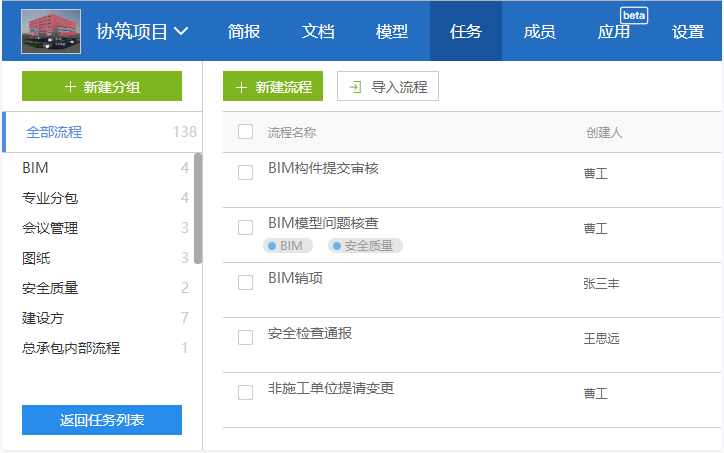Click the plus icon in 新建分组 button
Screen dimensions: 724x453
[x=70, y=86]
